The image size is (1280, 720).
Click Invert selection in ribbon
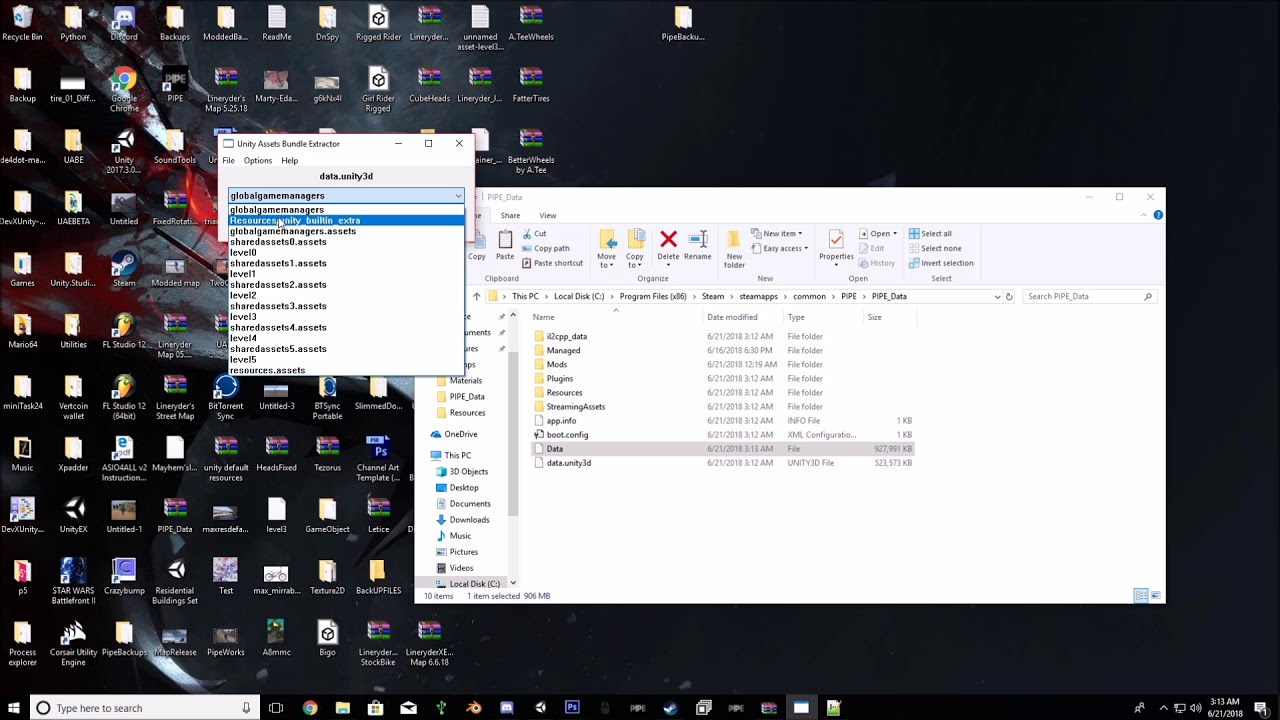click(941, 263)
